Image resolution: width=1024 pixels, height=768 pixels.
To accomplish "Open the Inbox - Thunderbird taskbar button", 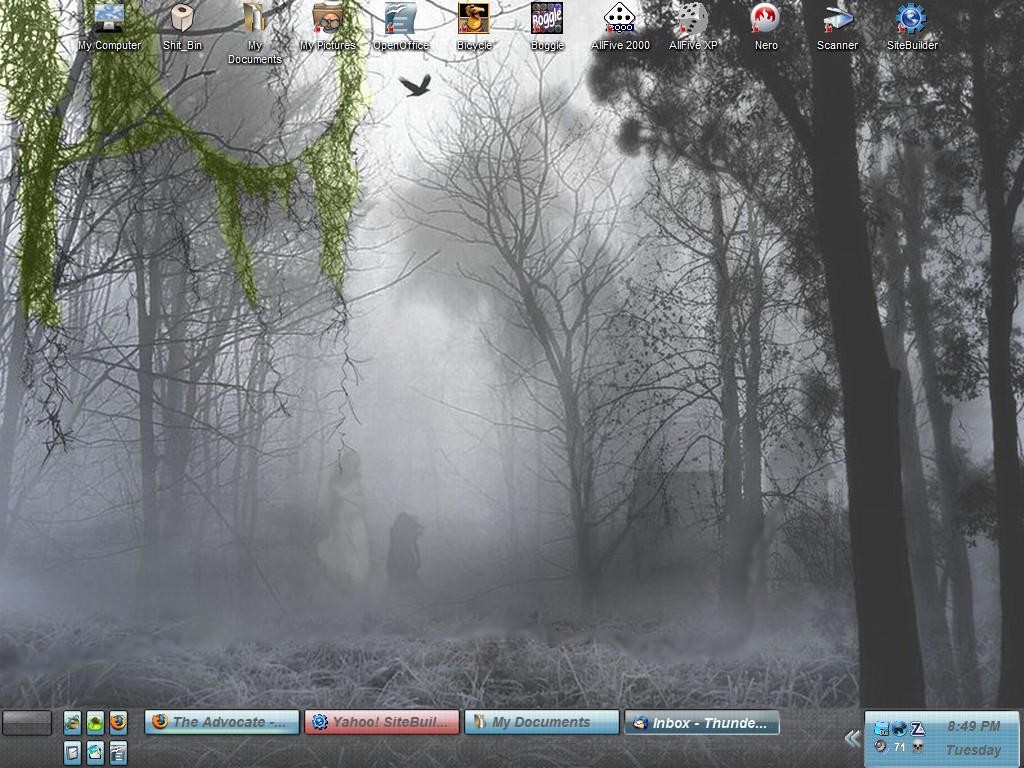I will point(702,722).
